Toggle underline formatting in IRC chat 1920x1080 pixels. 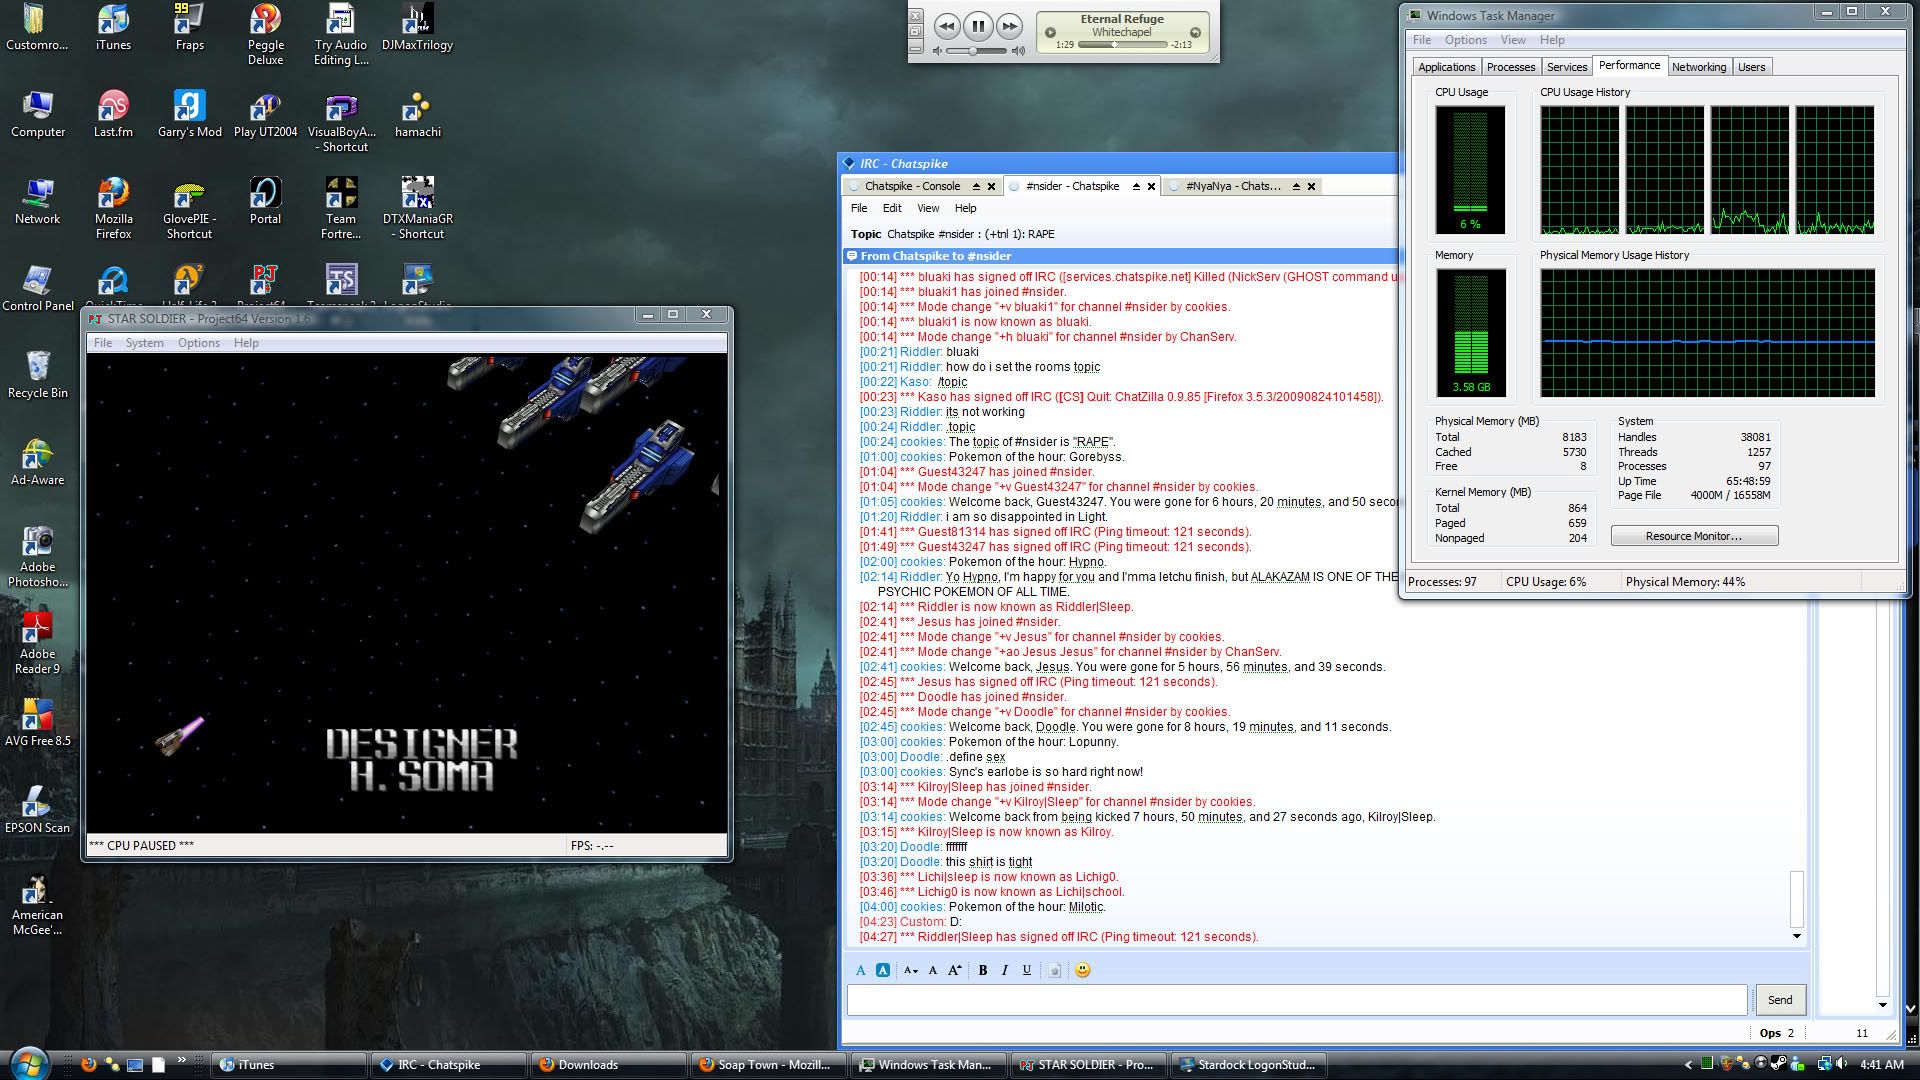pyautogui.click(x=1026, y=970)
